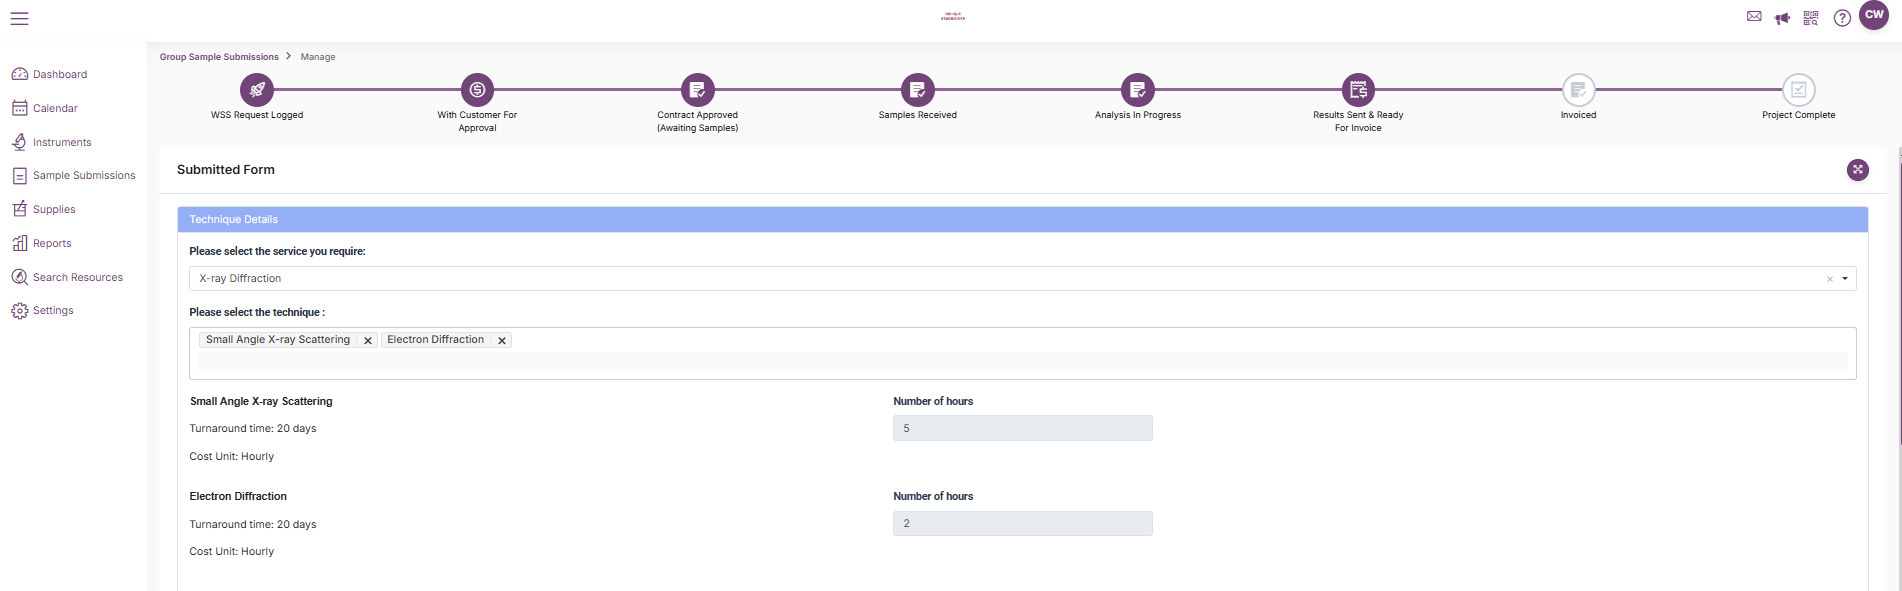The height and width of the screenshot is (591, 1902).
Task: Click With Customer For Approval stage icon
Action: tap(477, 90)
